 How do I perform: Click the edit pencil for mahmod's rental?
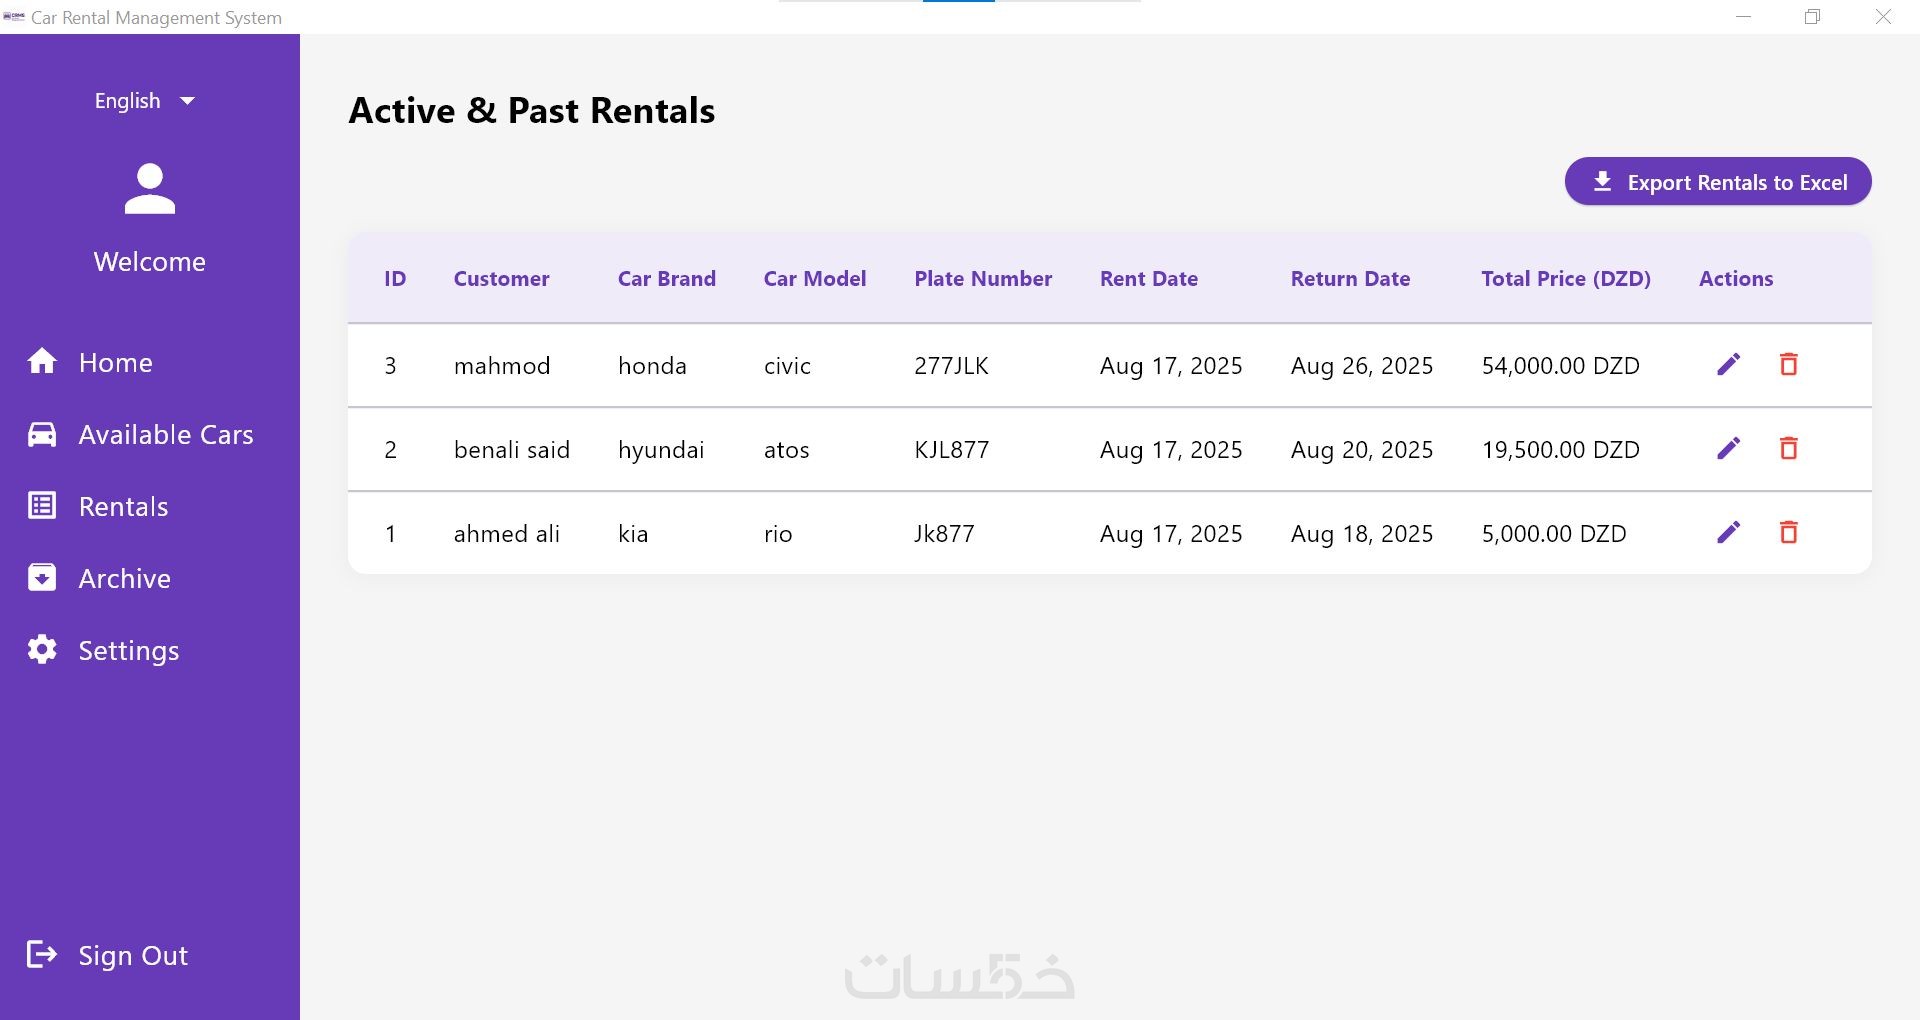pos(1728,365)
